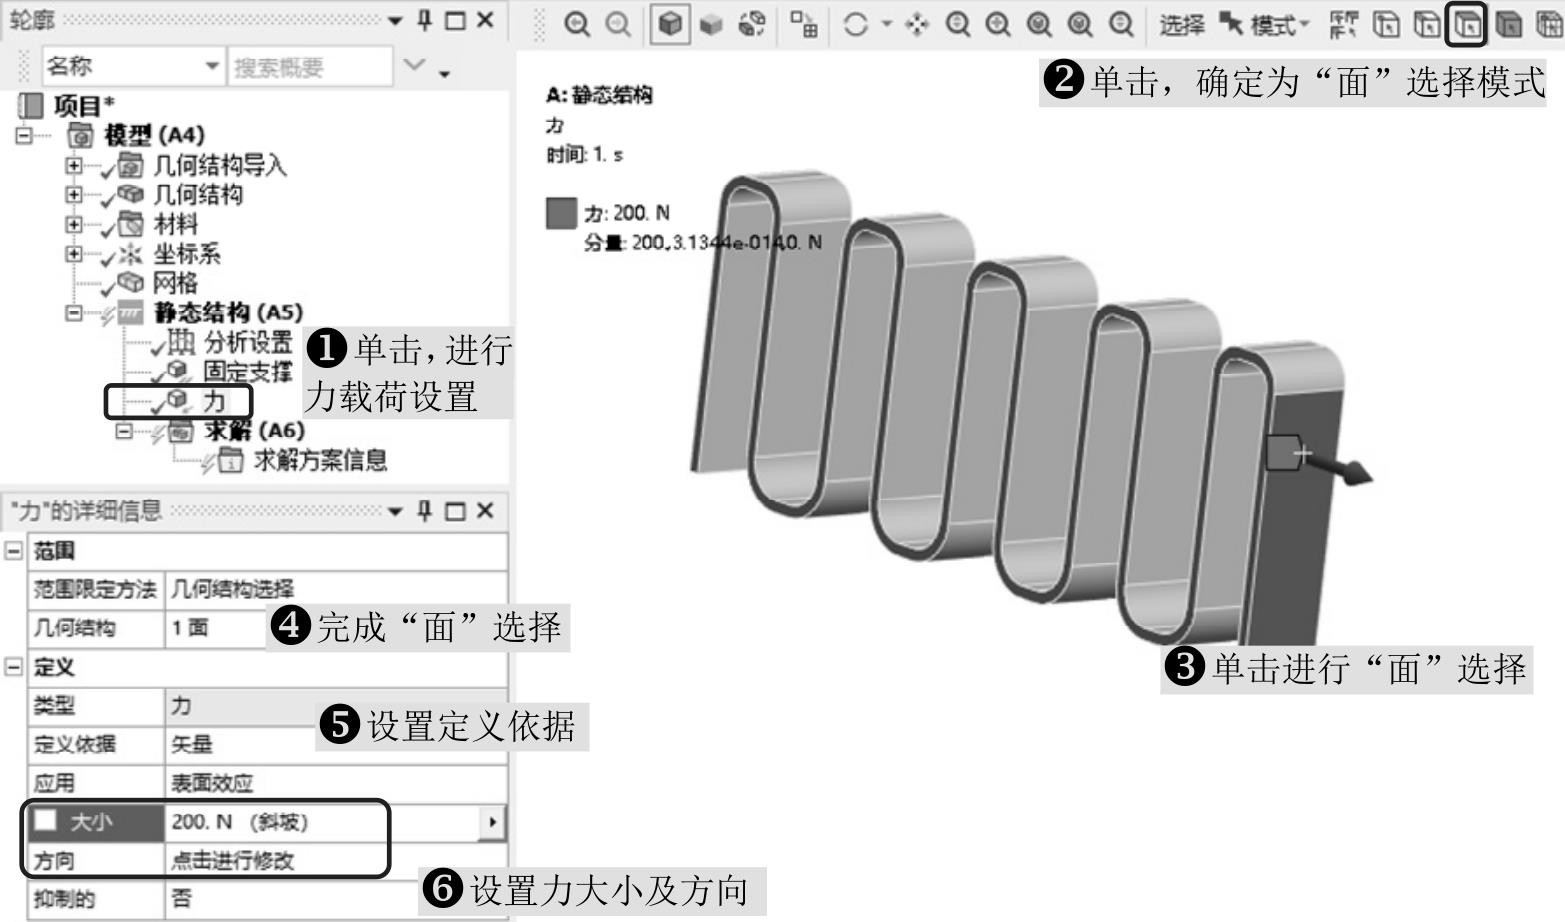The height and width of the screenshot is (922, 1565).
Task: Pin the "力"的详细信息 details panel
Action: (x=424, y=511)
